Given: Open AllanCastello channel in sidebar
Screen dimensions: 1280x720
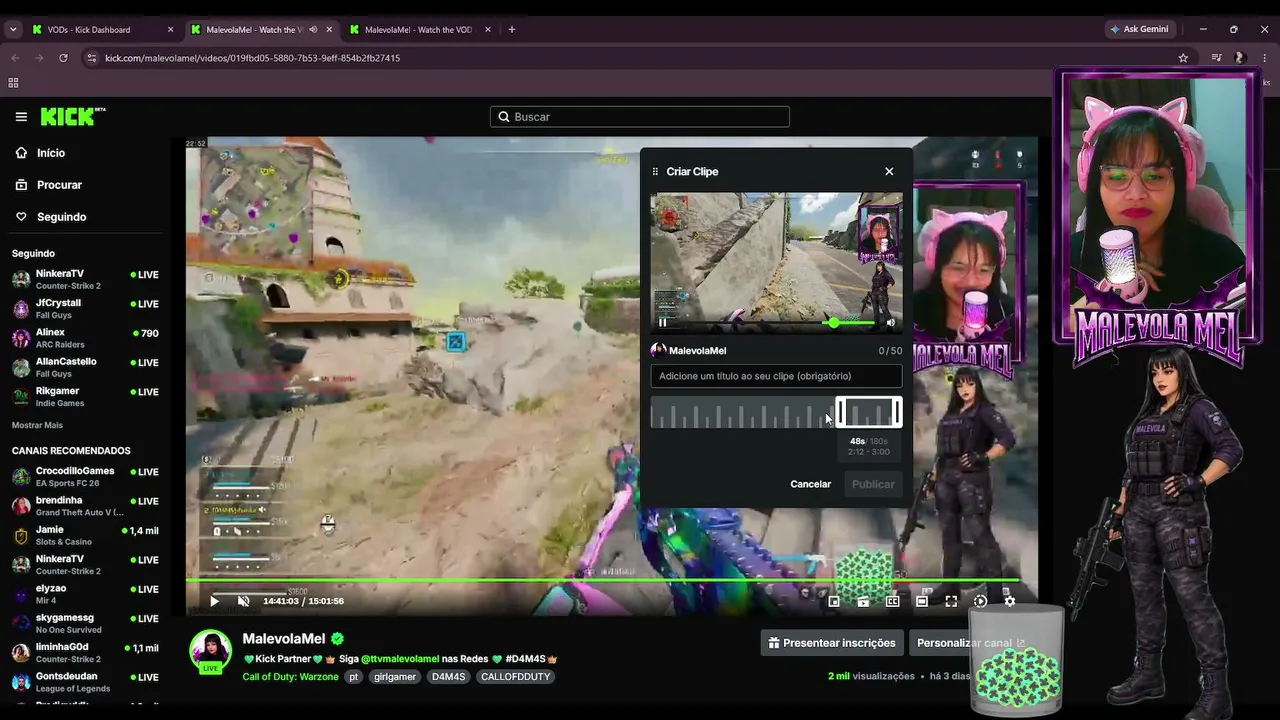Looking at the screenshot, I should (x=85, y=367).
